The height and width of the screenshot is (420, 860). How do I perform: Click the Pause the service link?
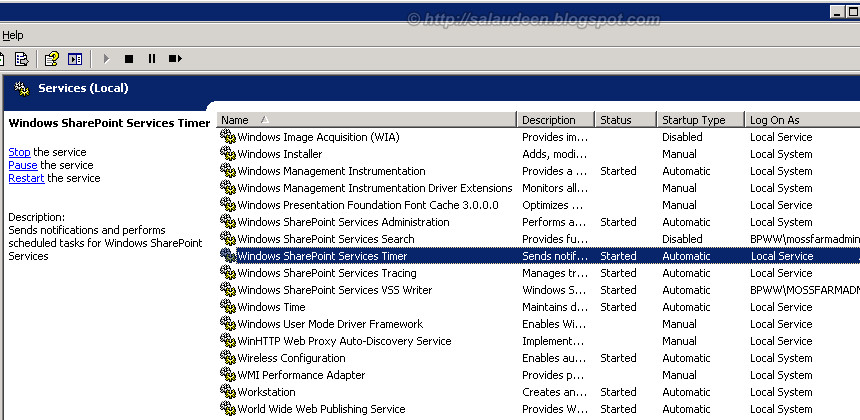[23, 165]
